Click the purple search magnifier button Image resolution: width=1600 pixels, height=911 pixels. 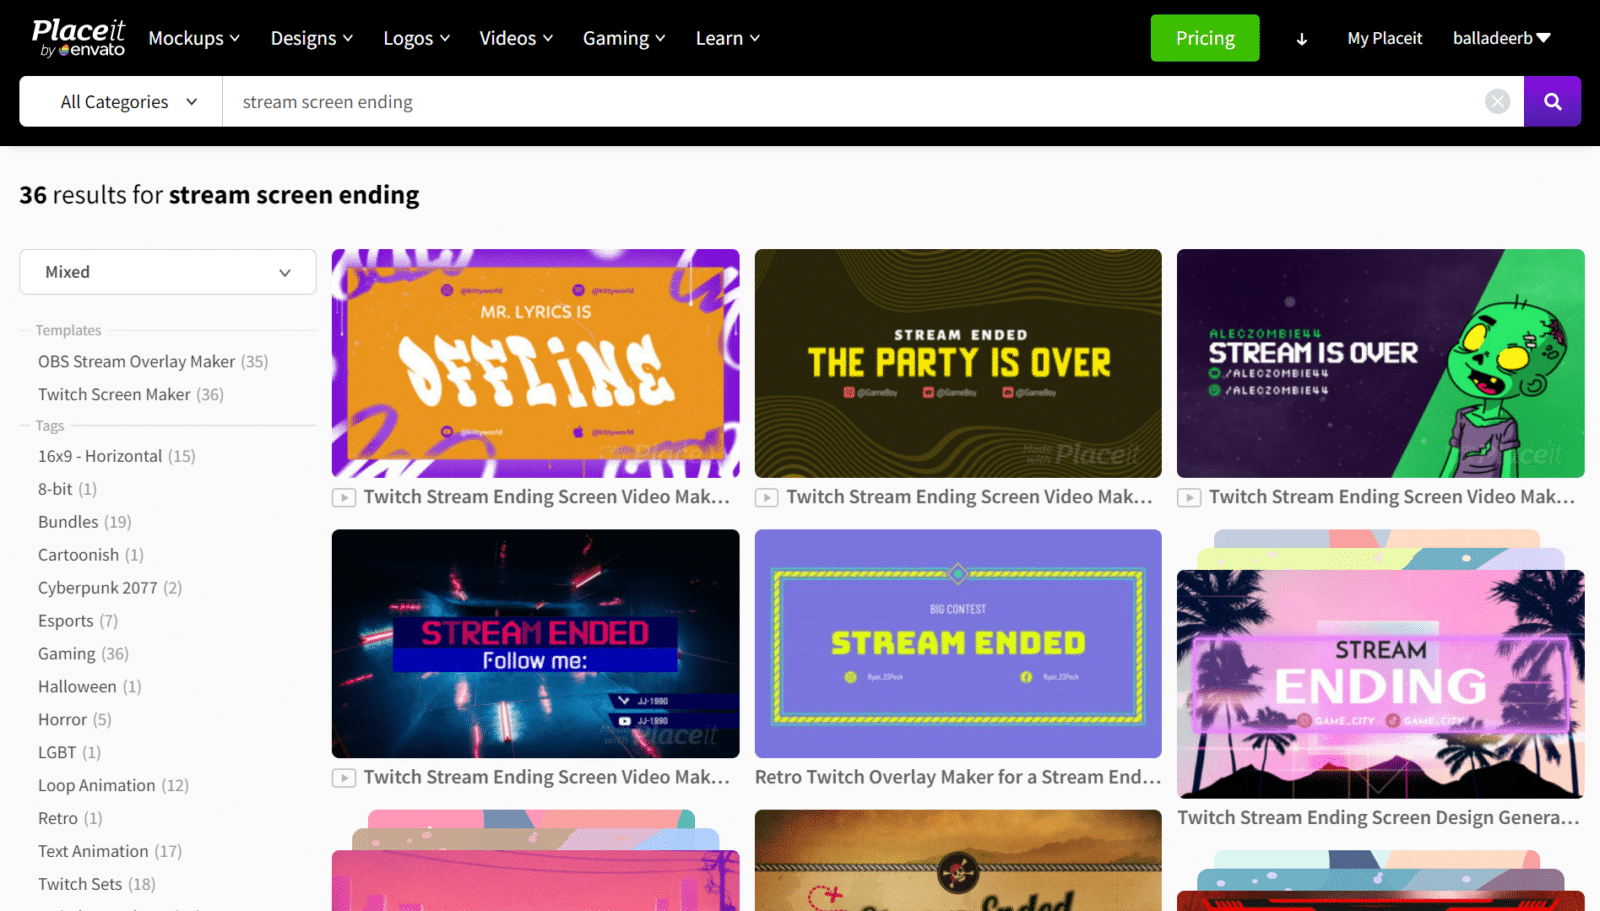1552,101
